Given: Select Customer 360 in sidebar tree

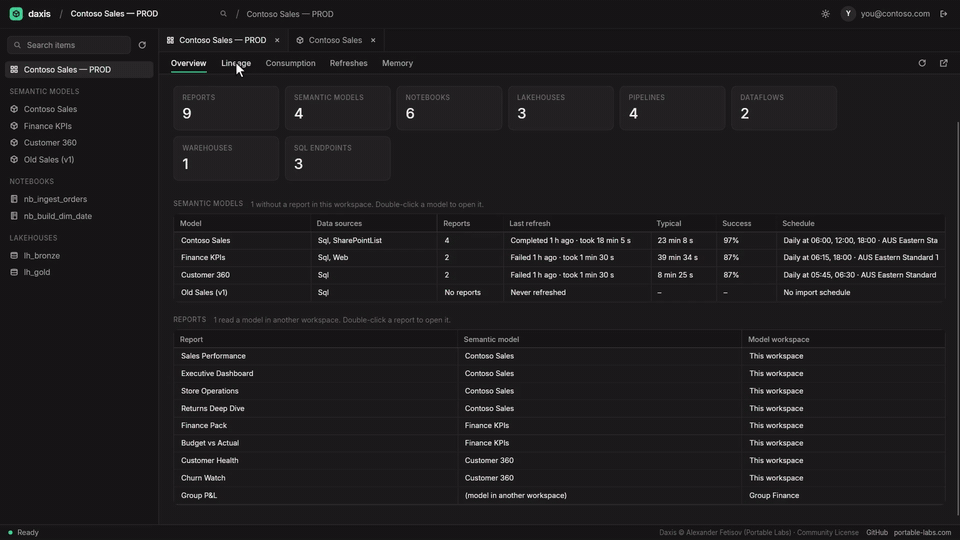Looking at the screenshot, I should (x=79, y=143).
